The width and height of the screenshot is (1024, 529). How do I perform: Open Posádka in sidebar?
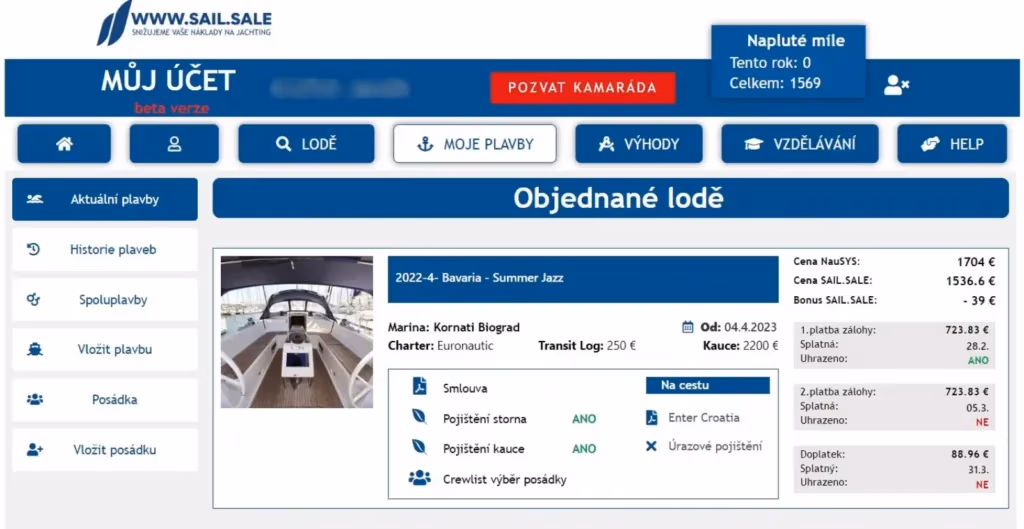click(104, 400)
